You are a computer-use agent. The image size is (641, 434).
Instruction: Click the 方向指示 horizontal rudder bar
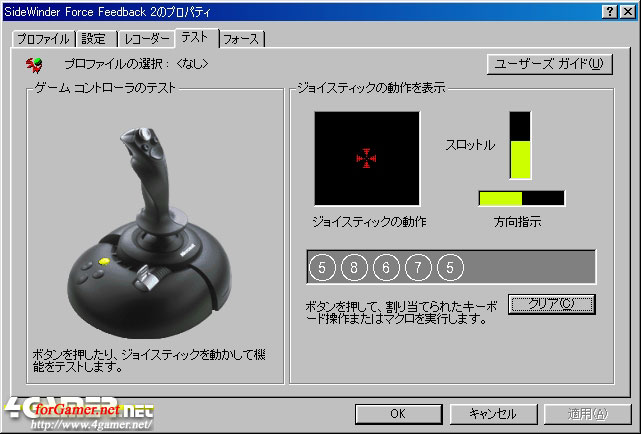(522, 198)
